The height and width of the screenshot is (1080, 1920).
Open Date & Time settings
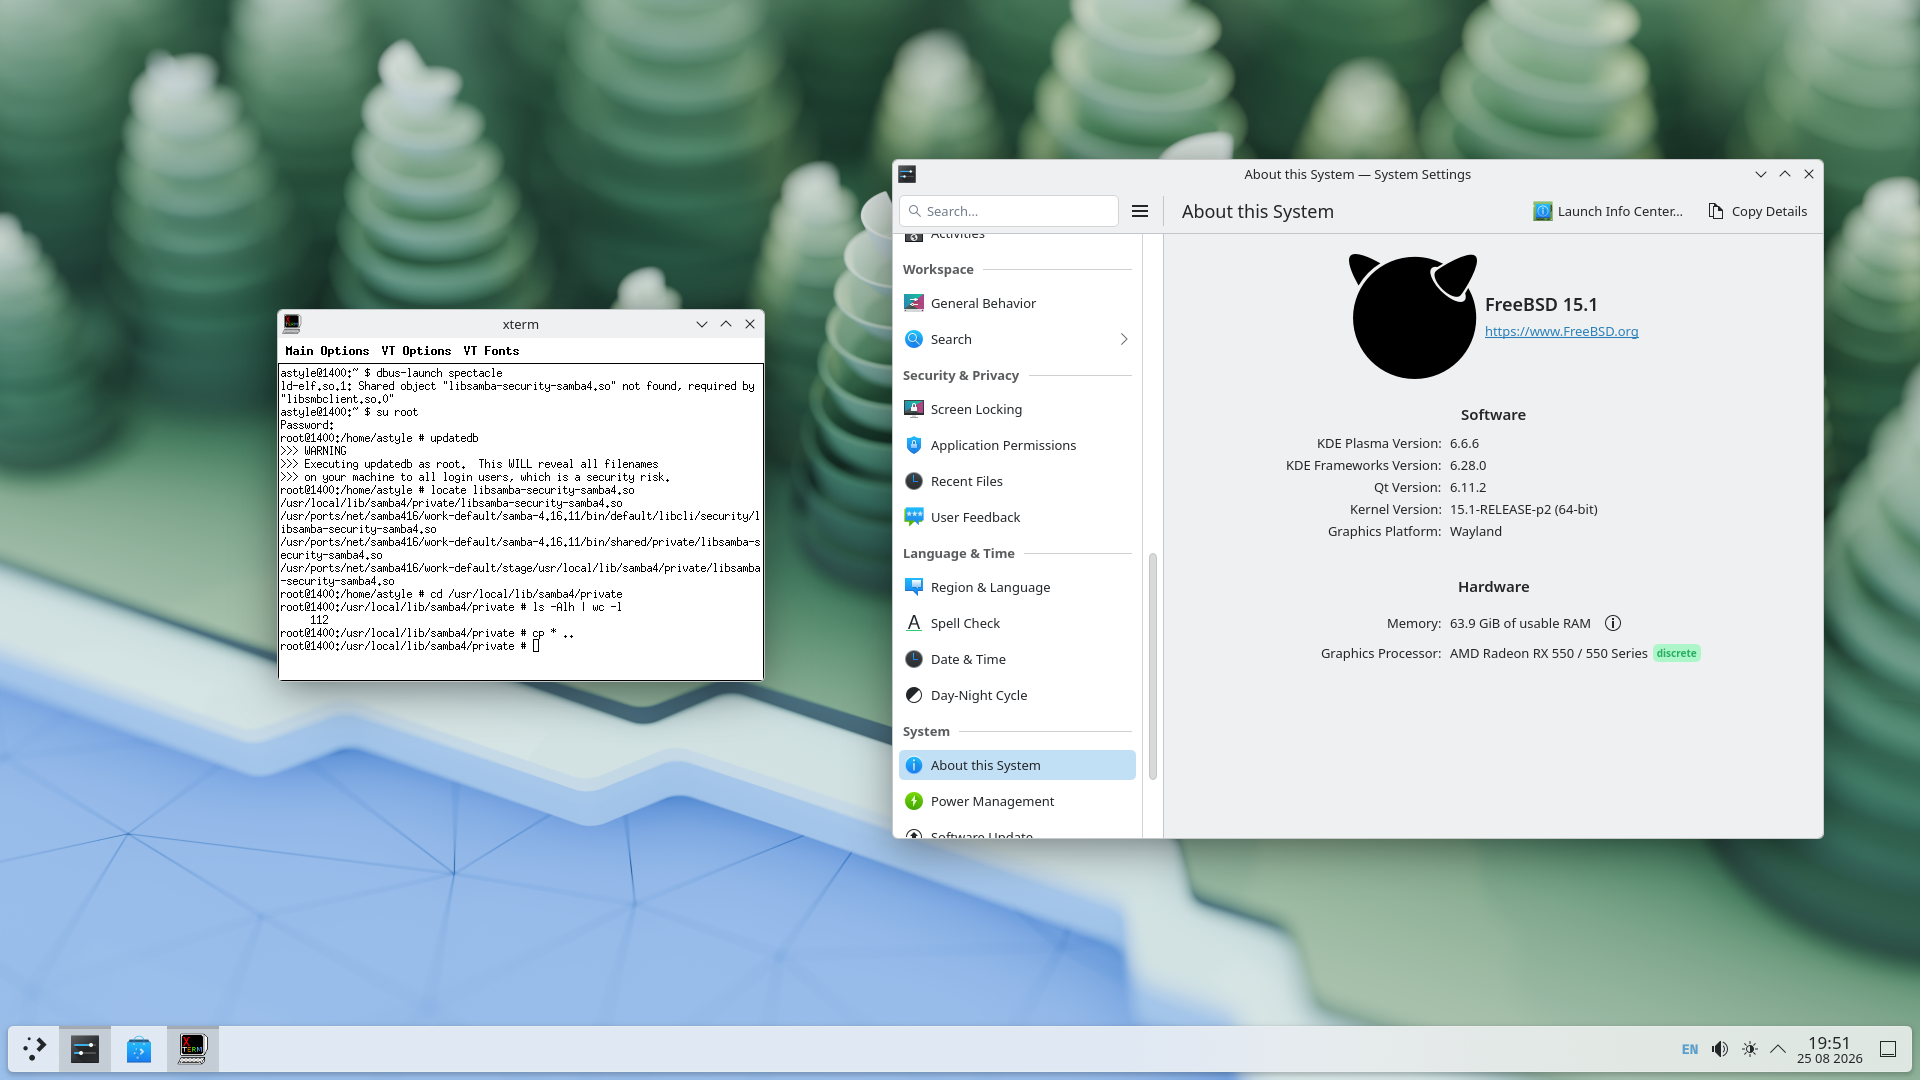(x=1017, y=659)
